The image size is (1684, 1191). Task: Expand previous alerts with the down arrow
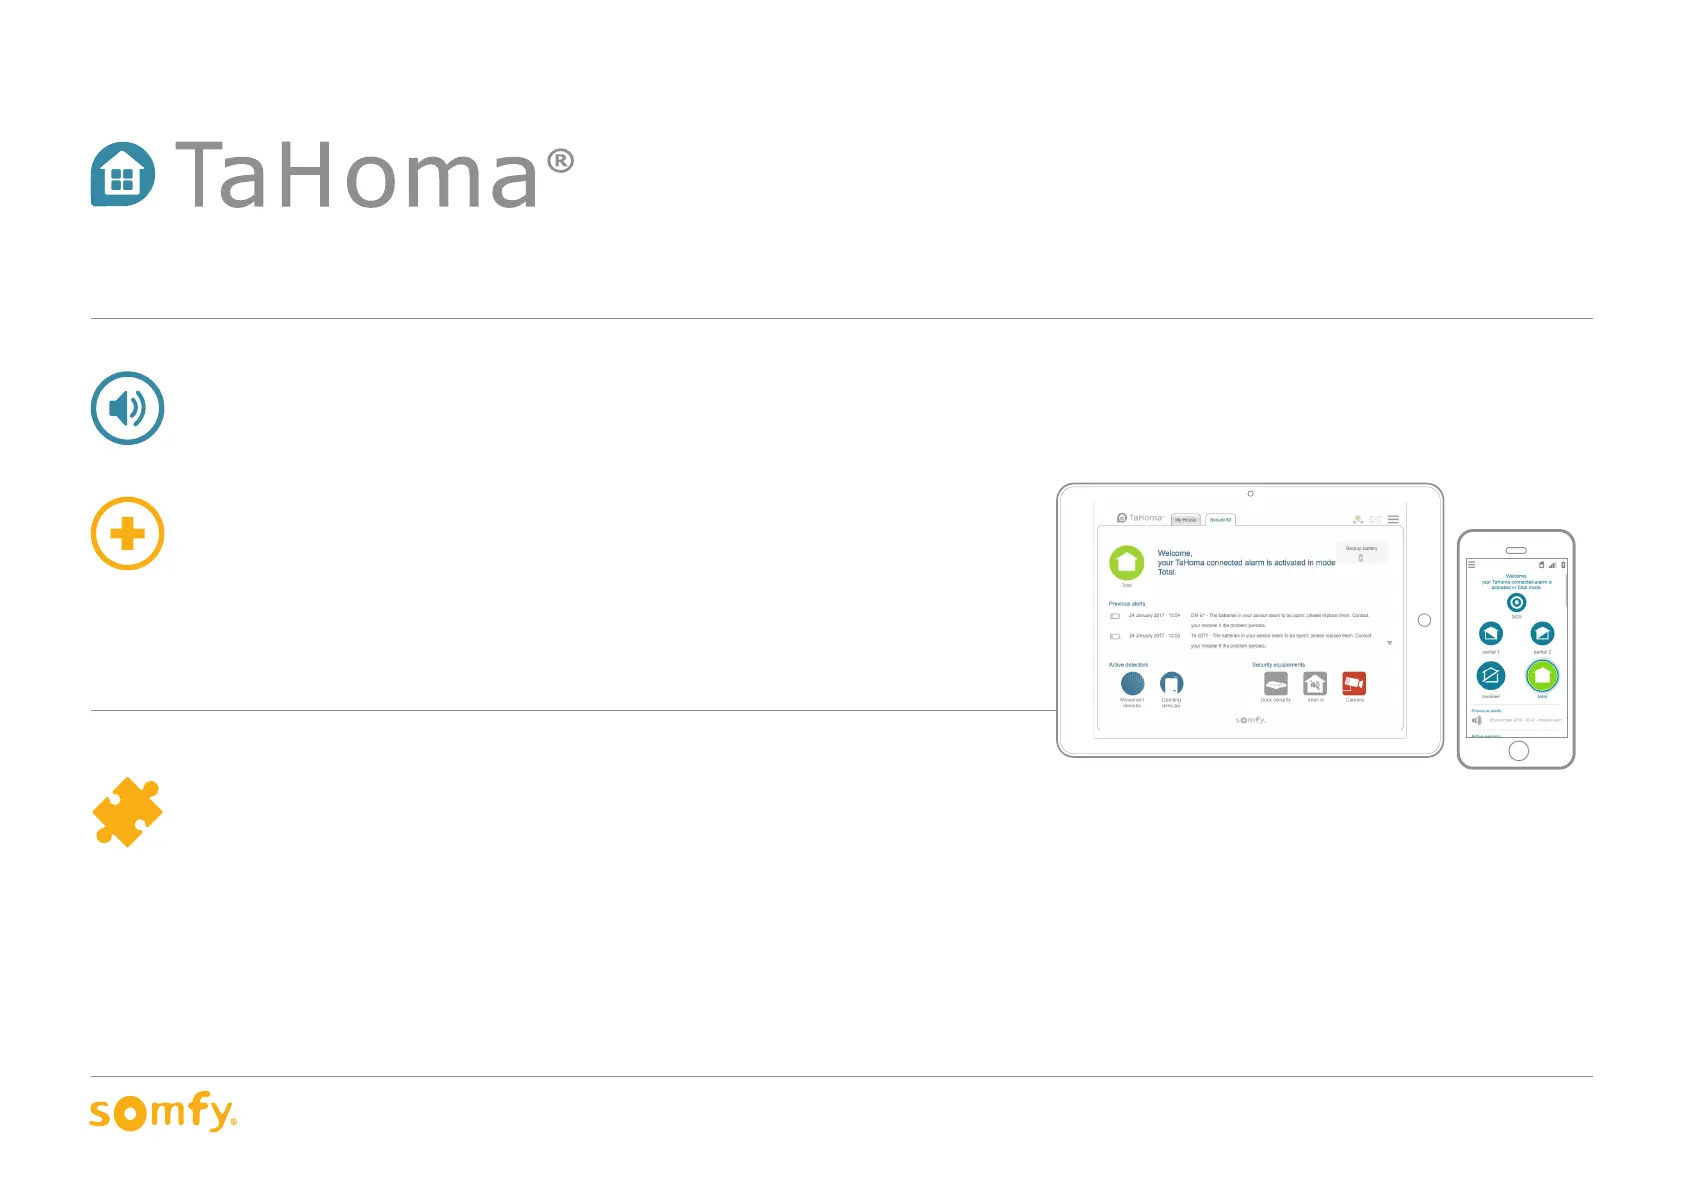1389,643
